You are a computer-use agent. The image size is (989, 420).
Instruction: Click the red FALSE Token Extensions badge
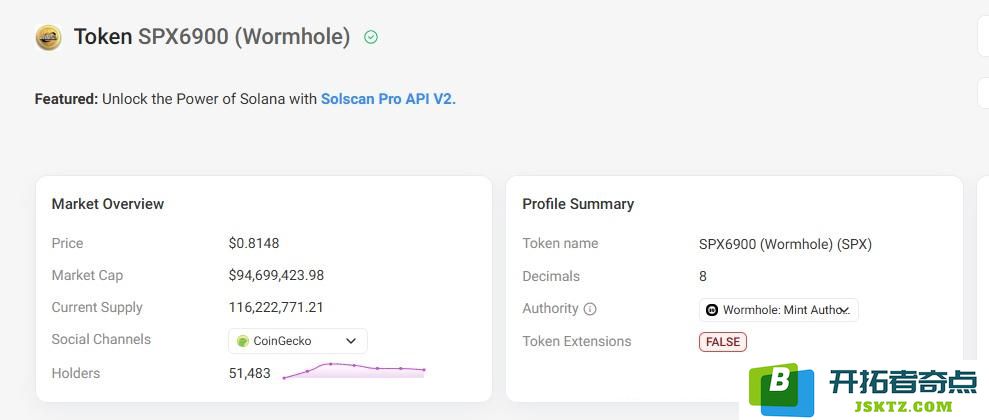point(723,342)
